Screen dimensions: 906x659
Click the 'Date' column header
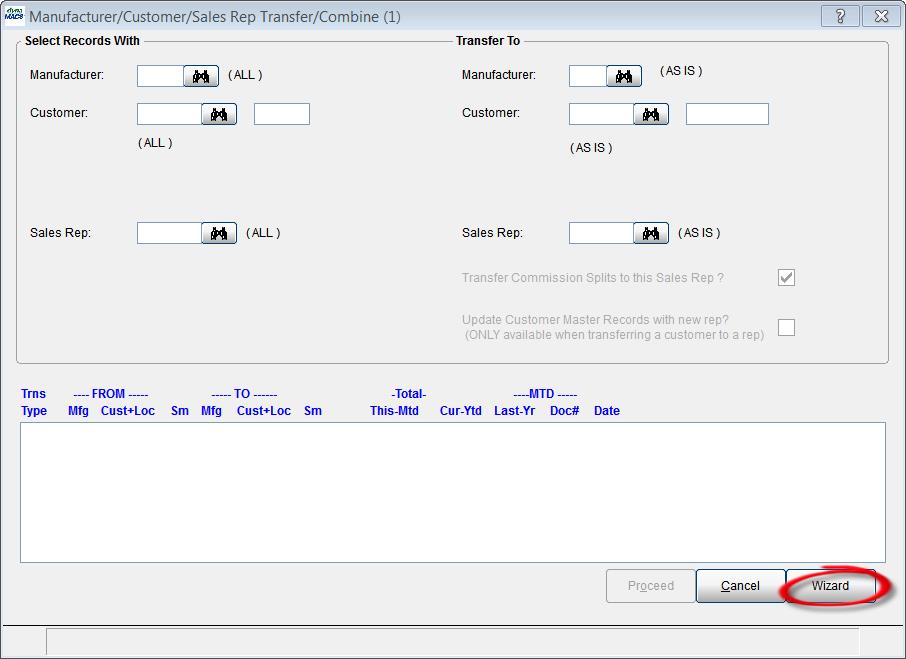[x=607, y=411]
